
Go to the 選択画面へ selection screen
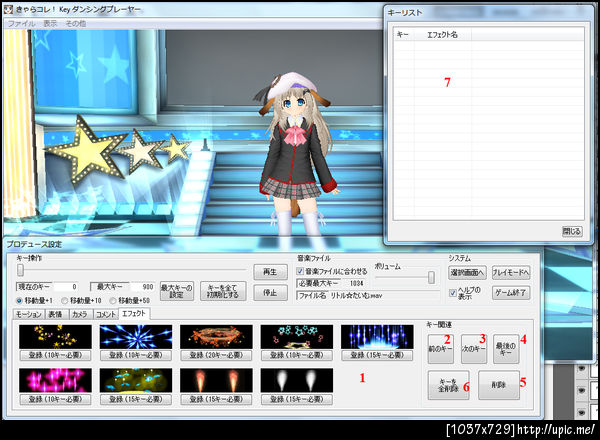[x=467, y=272]
